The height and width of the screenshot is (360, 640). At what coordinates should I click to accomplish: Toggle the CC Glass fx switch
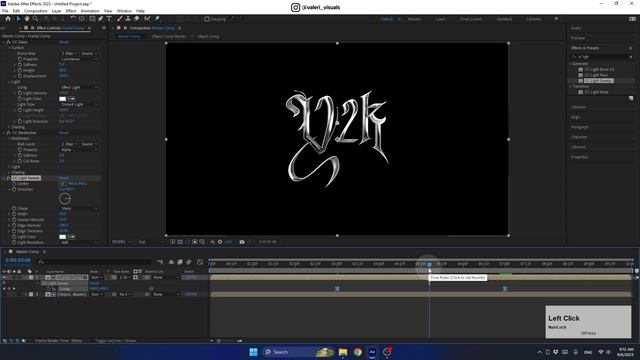pyautogui.click(x=8, y=42)
